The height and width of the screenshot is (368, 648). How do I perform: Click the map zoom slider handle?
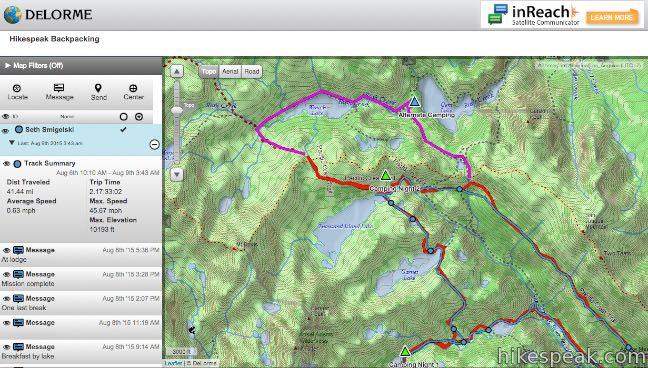tap(177, 110)
